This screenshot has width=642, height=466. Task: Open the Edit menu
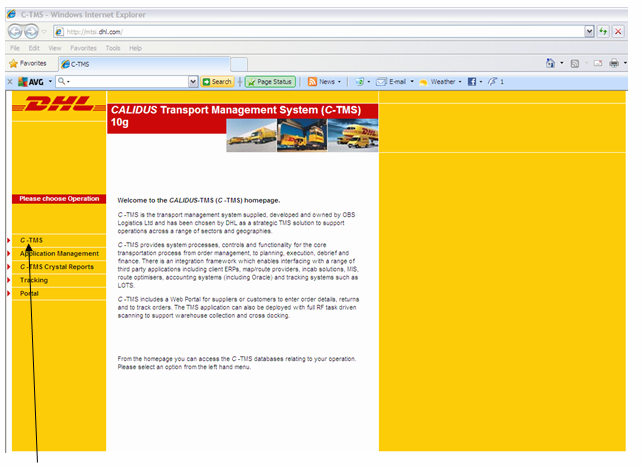(34, 48)
